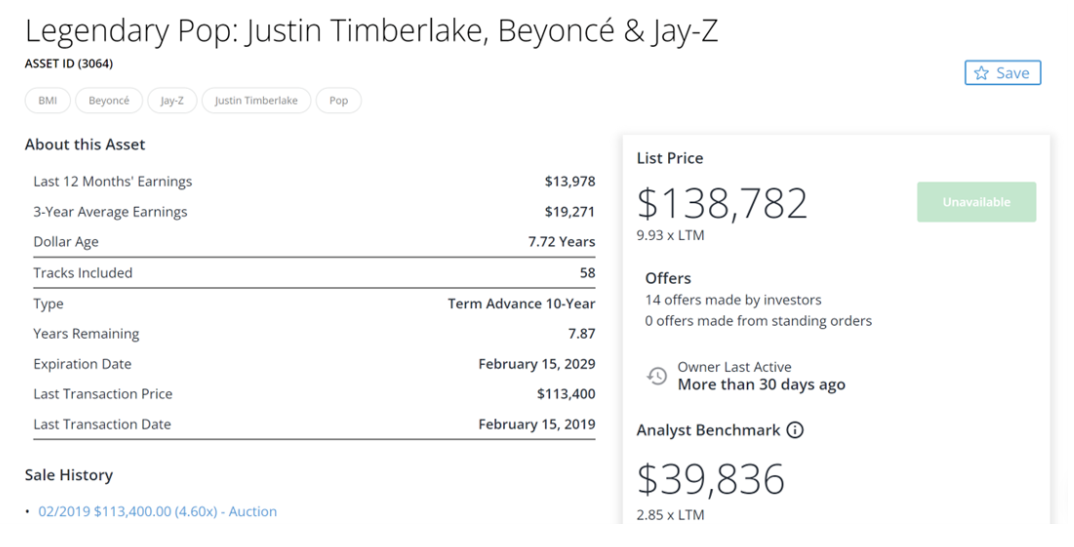The image size is (1074, 547).
Task: Click the Pop genre tag
Action: point(338,101)
